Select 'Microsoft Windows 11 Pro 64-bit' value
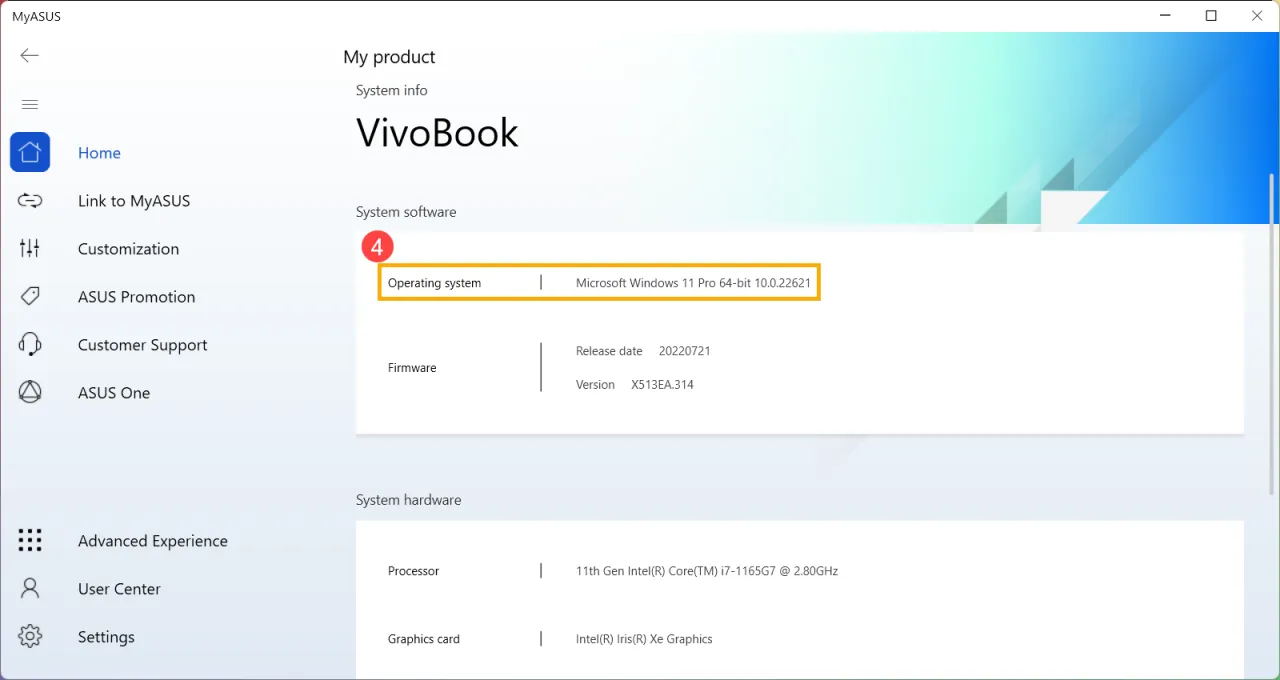The image size is (1280, 680). click(692, 283)
